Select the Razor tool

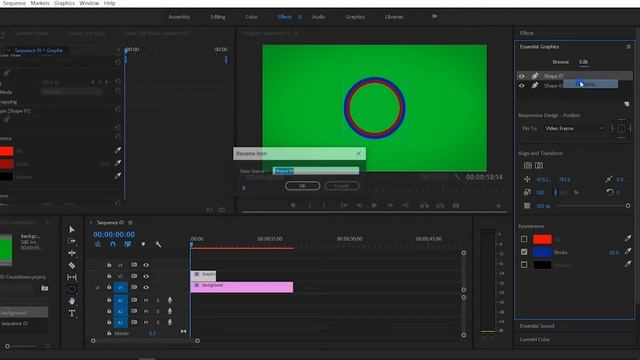pyautogui.click(x=72, y=265)
